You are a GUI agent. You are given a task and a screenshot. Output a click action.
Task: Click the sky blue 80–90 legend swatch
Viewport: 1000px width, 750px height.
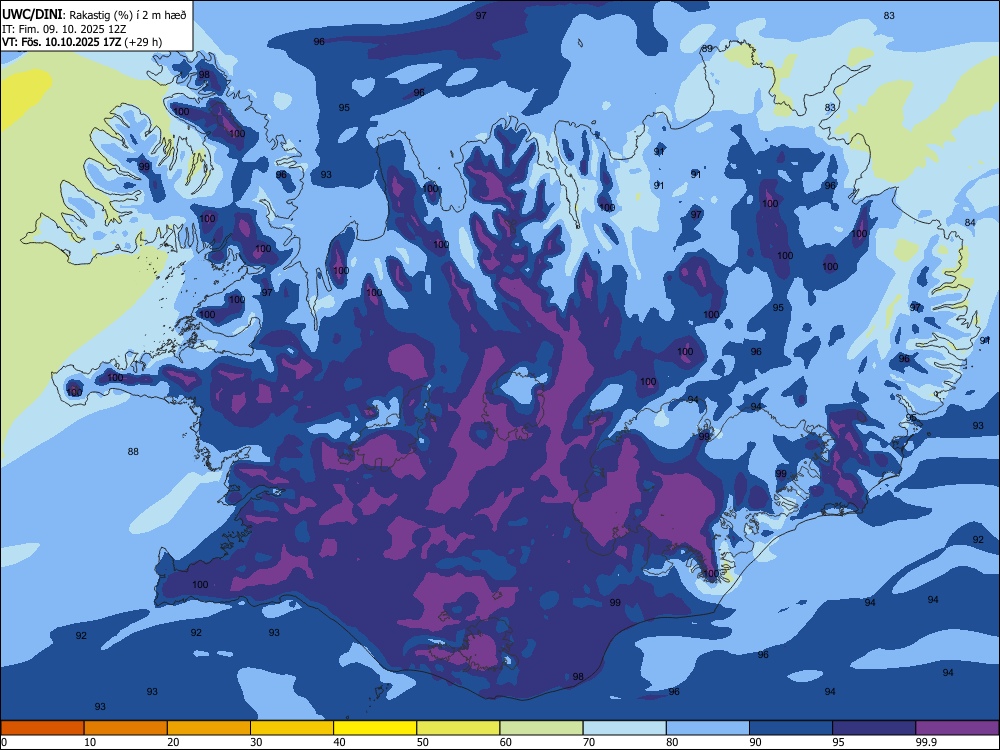(x=708, y=728)
